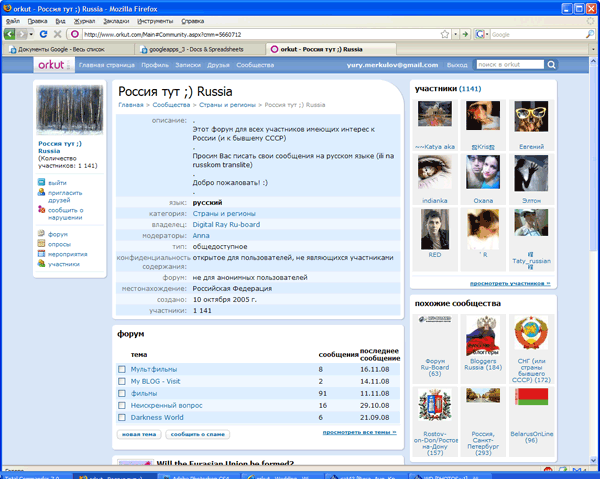
Task: Open the Правка menu
Action: pos(38,21)
